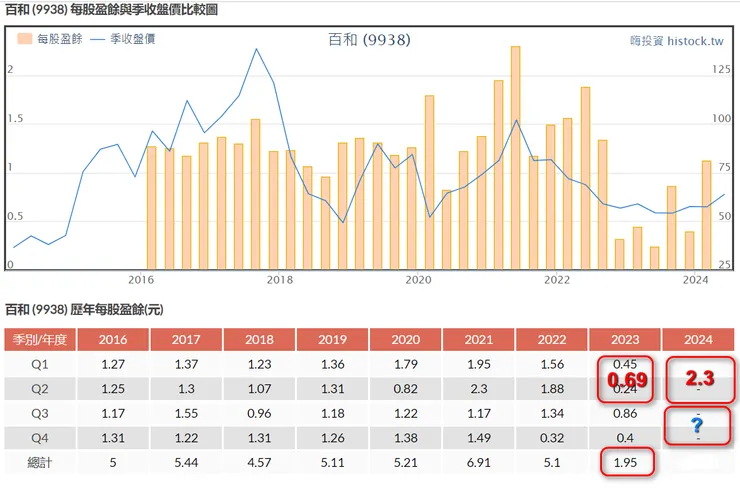Click the 2018 Q3 value 0.96
Screen dimensions: 740x490
coord(259,414)
